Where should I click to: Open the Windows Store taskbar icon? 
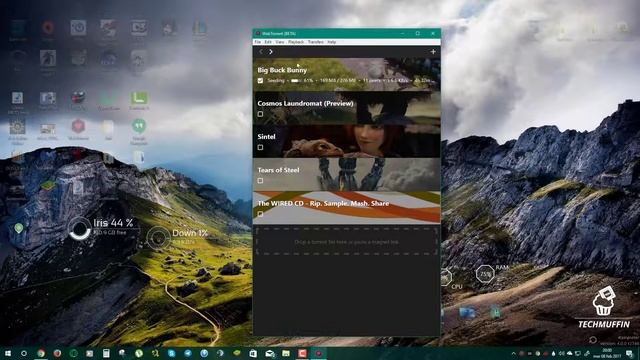pyautogui.click(x=253, y=353)
